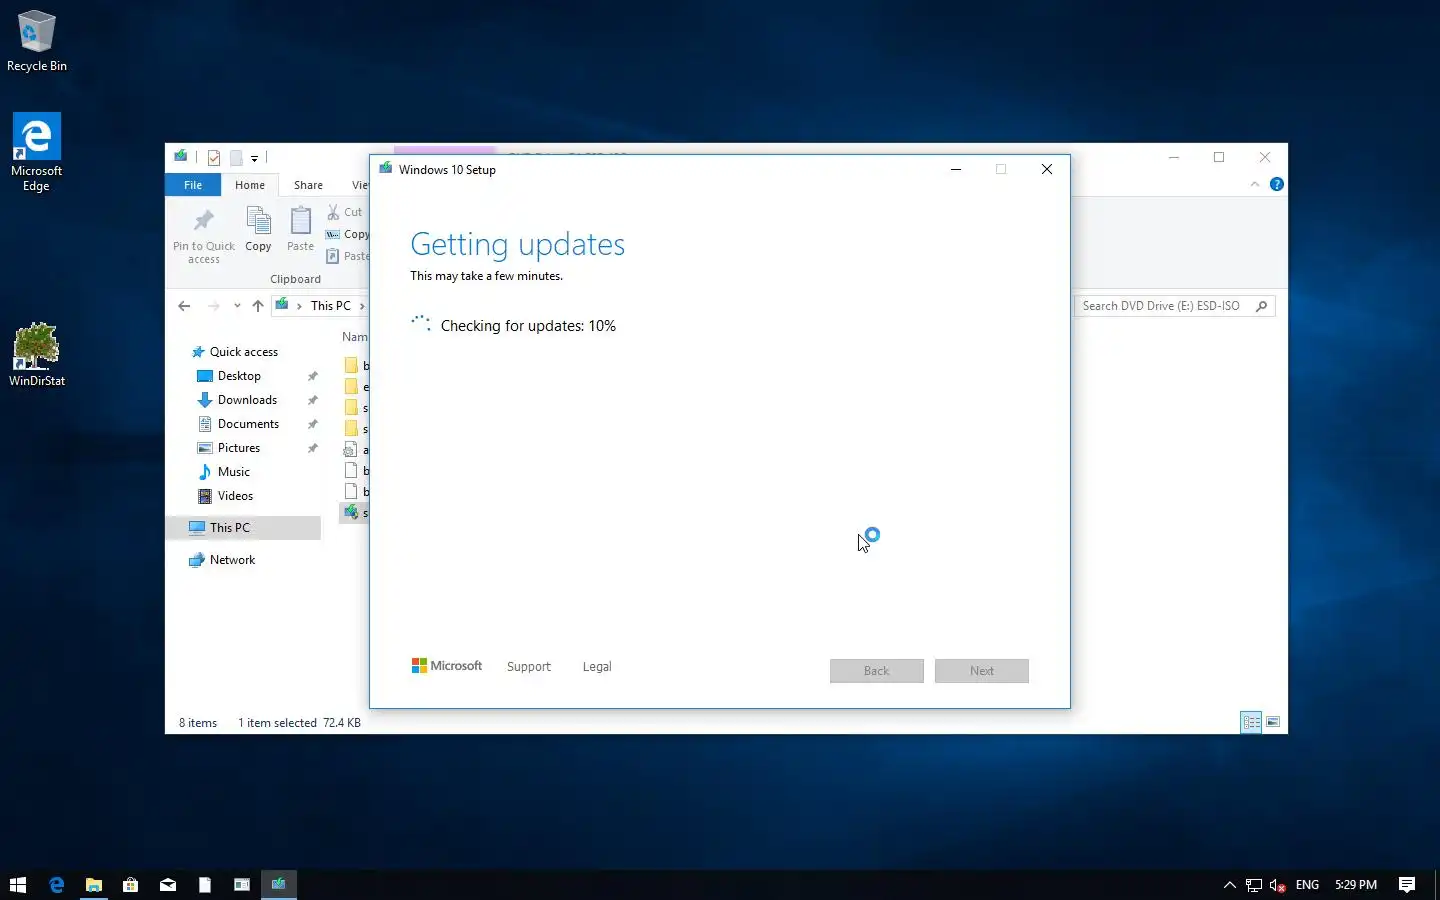This screenshot has width=1440, height=900.
Task: Go back using Explorer's back arrow
Action: tap(184, 306)
